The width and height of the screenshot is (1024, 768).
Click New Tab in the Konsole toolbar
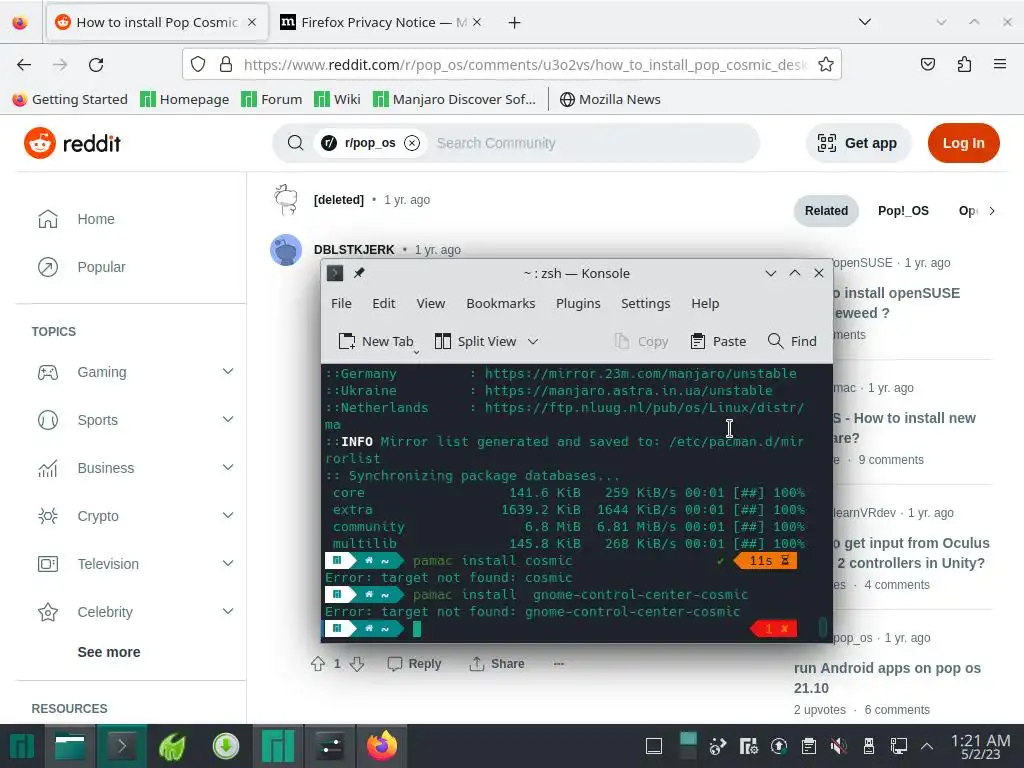pos(376,342)
